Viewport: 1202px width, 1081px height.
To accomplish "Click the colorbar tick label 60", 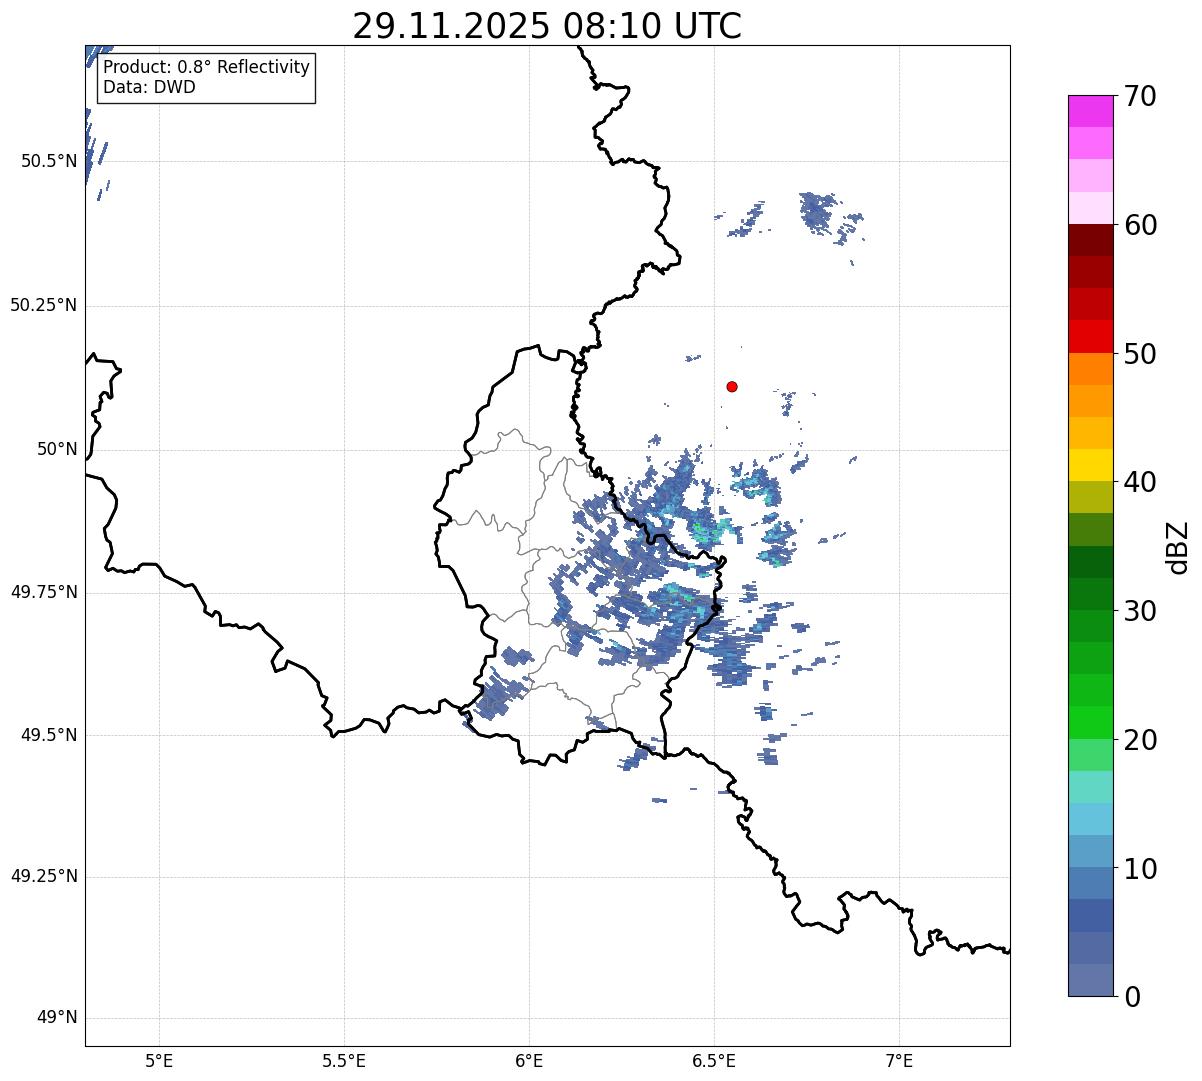I will click(x=1140, y=225).
